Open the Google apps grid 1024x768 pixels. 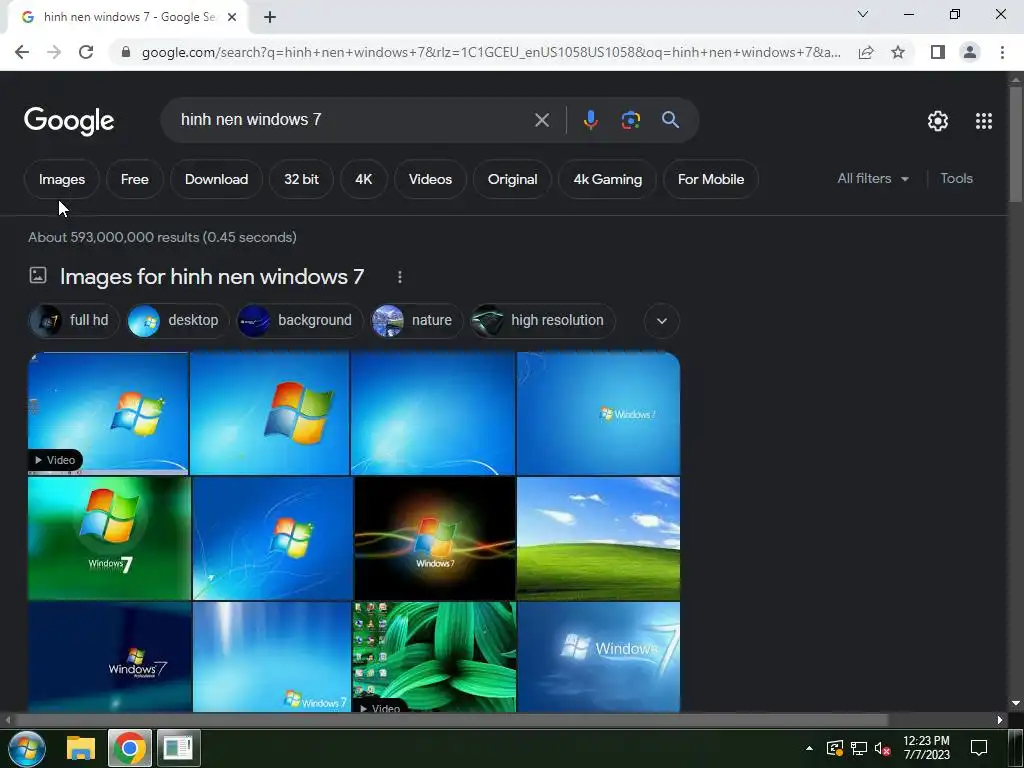(x=984, y=121)
